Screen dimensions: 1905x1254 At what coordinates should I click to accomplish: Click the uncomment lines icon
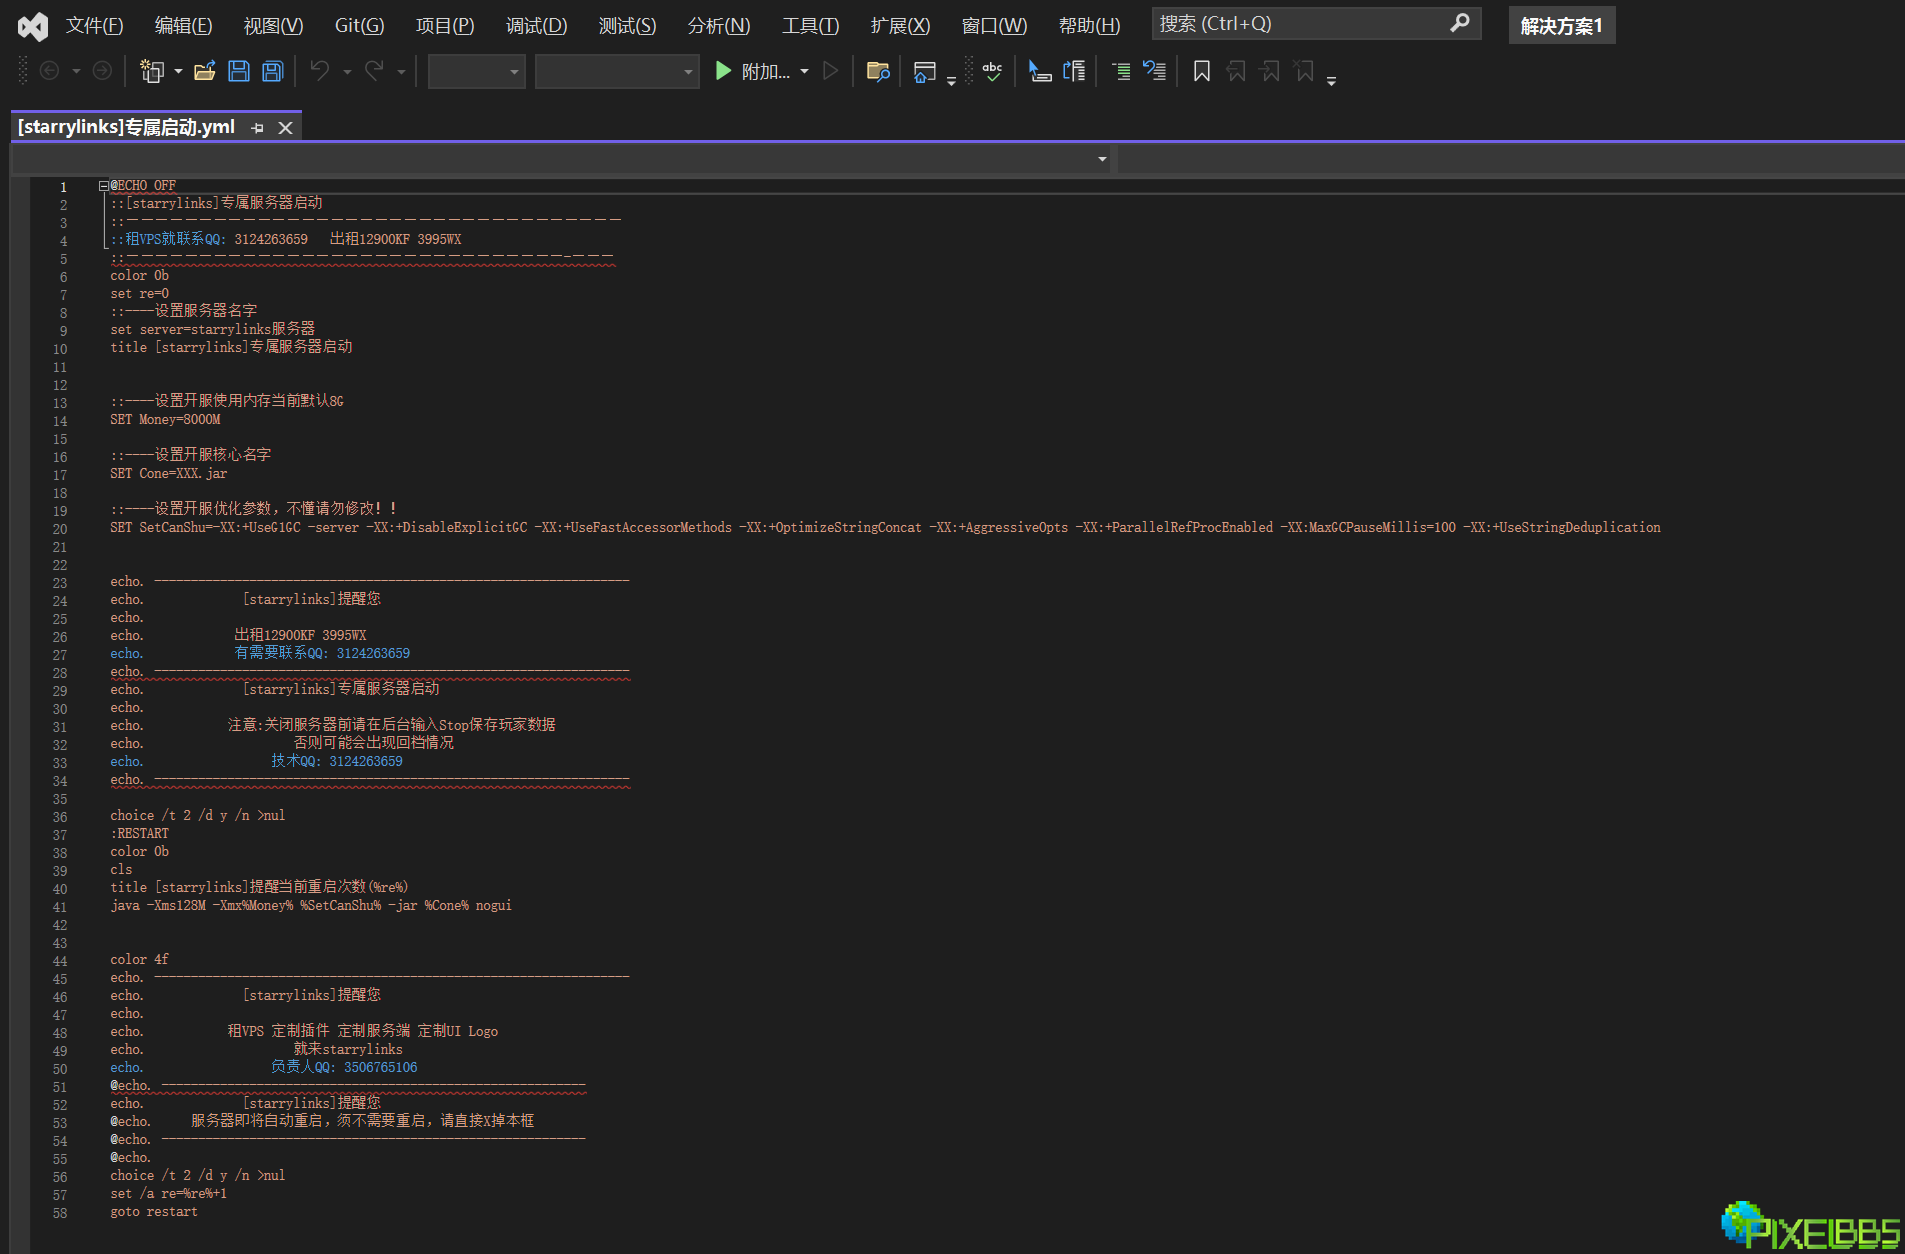pyautogui.click(x=1154, y=71)
